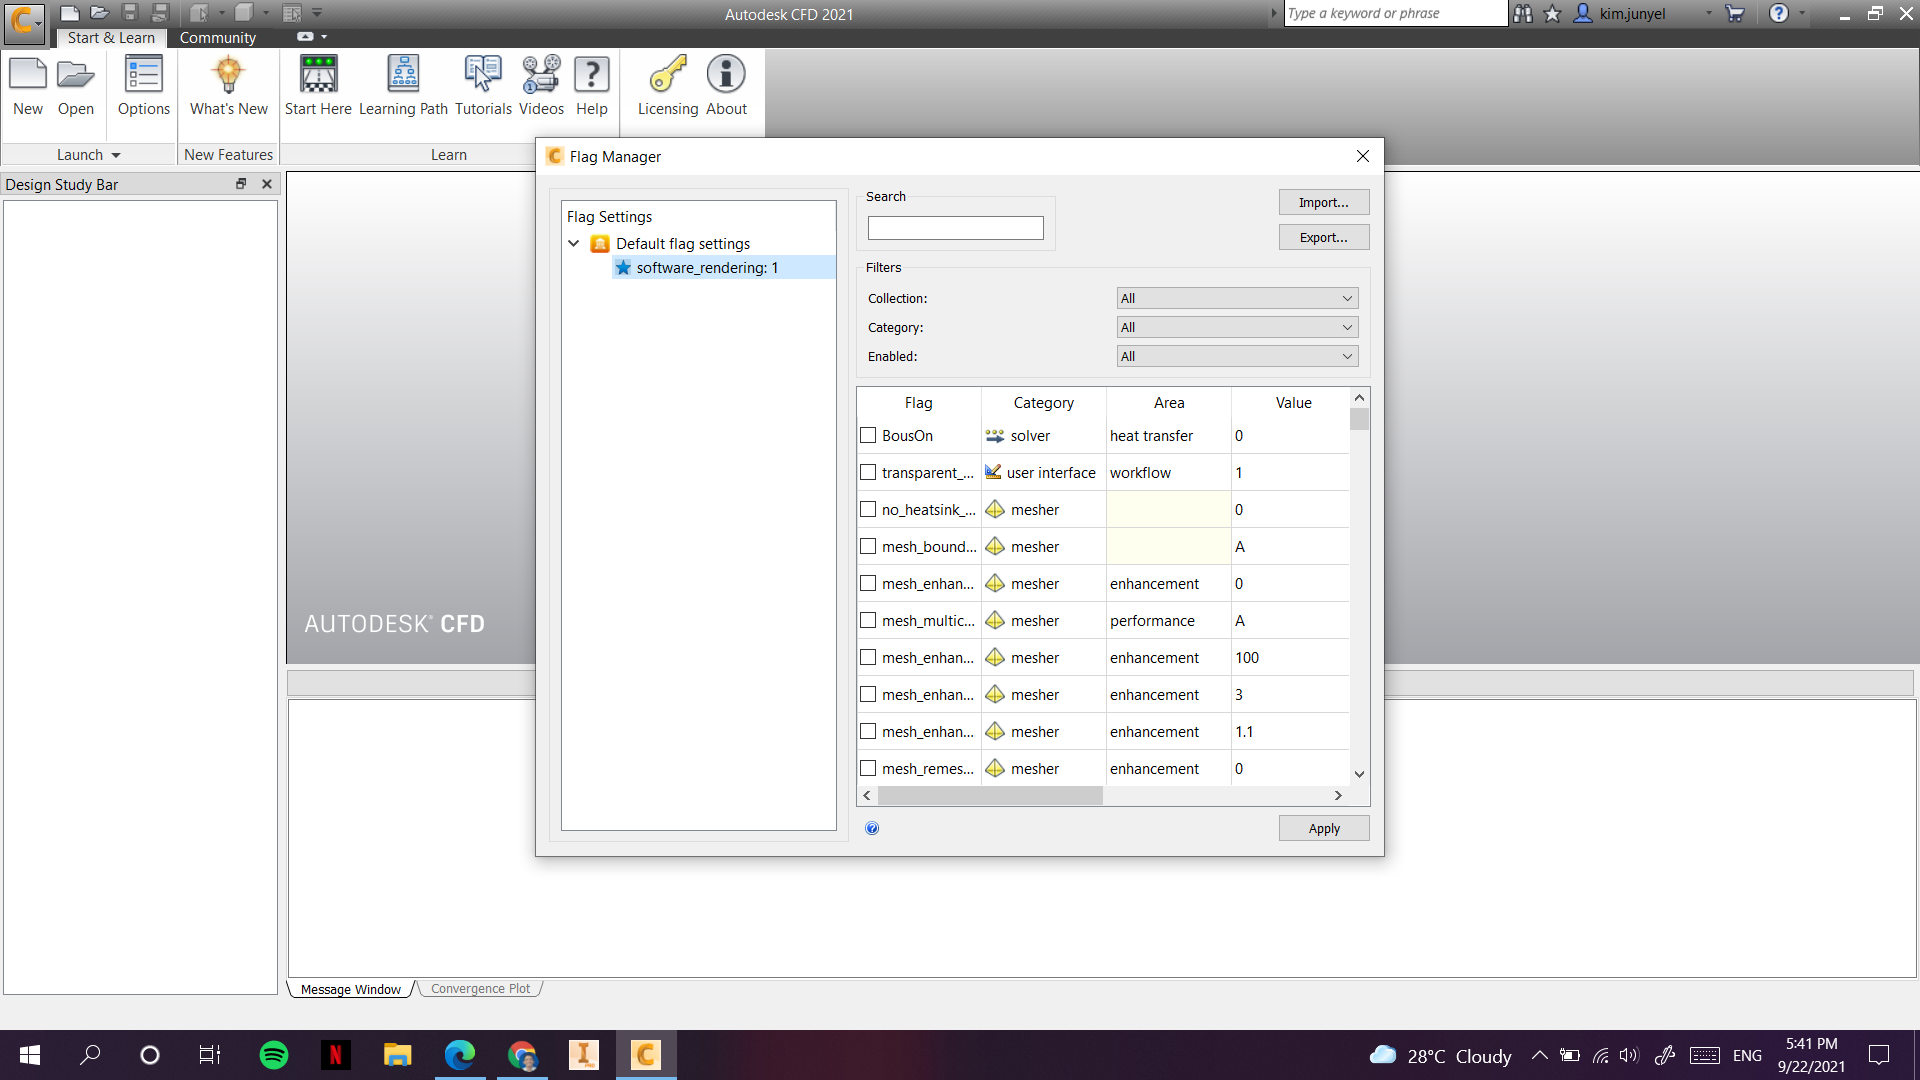Open the Enabled filter dropdown
Screen dimensions: 1920x1080
click(x=1237, y=357)
